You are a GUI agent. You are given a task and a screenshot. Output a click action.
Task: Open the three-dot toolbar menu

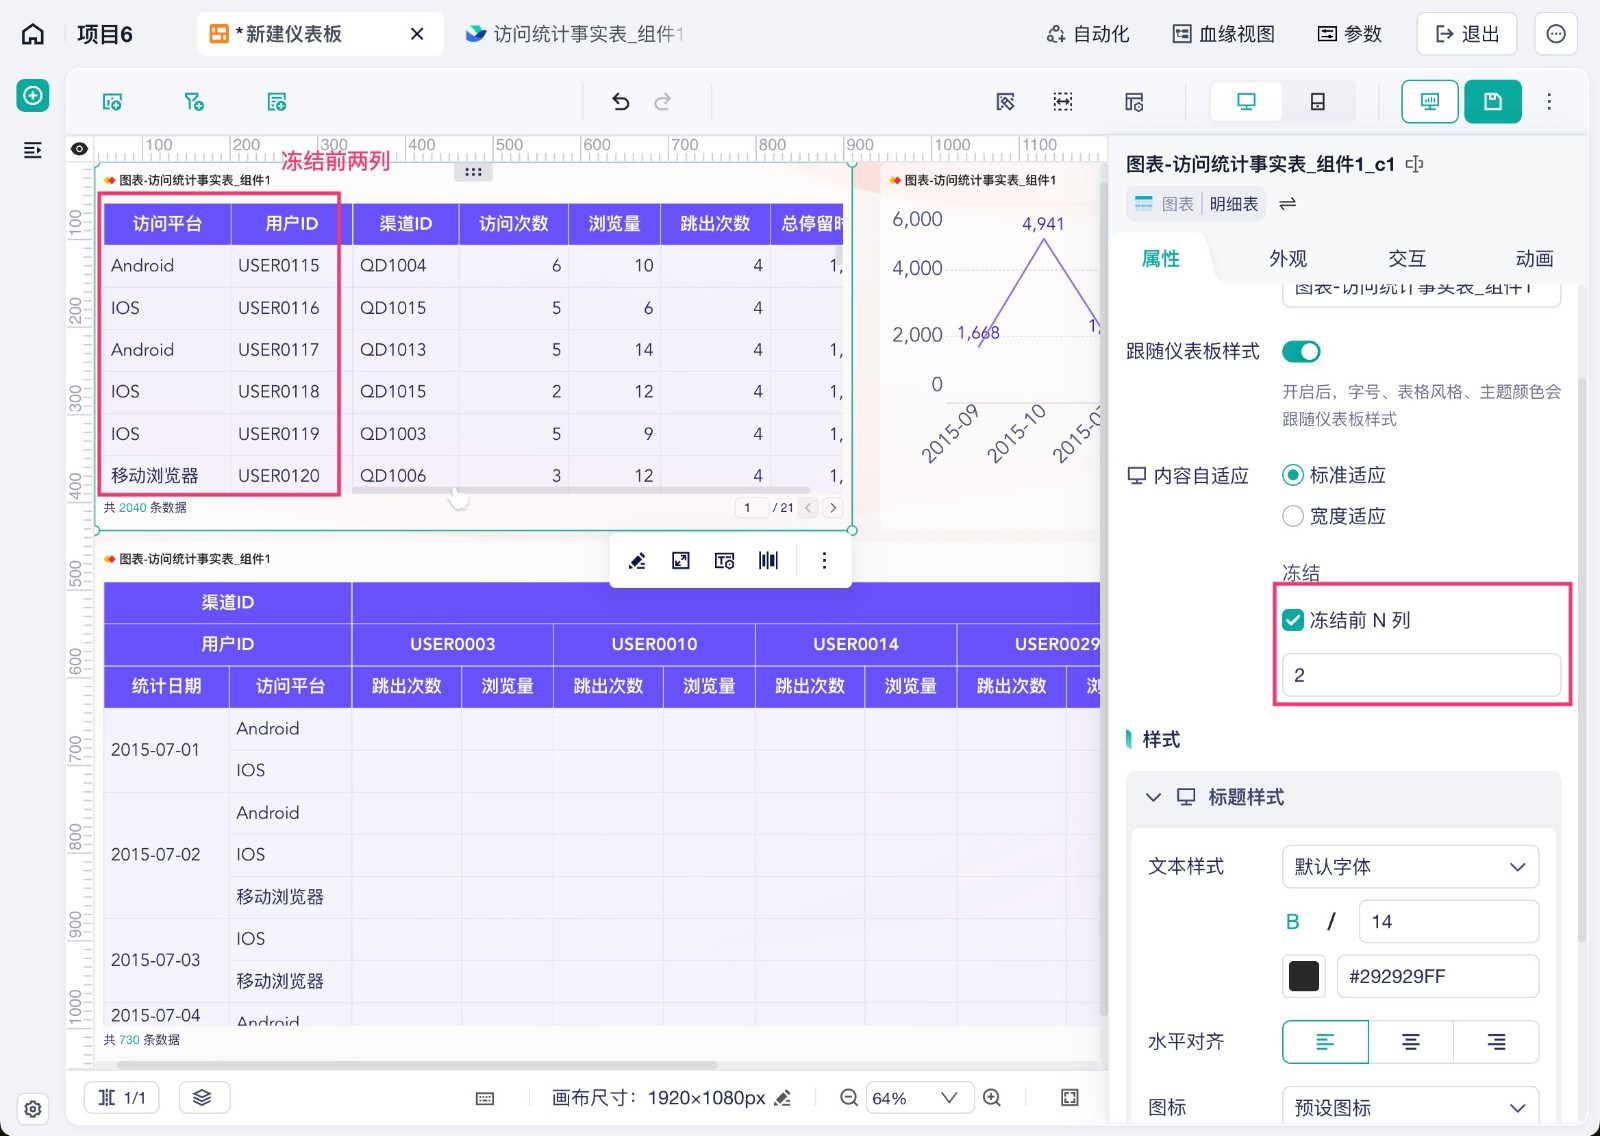tap(1549, 101)
